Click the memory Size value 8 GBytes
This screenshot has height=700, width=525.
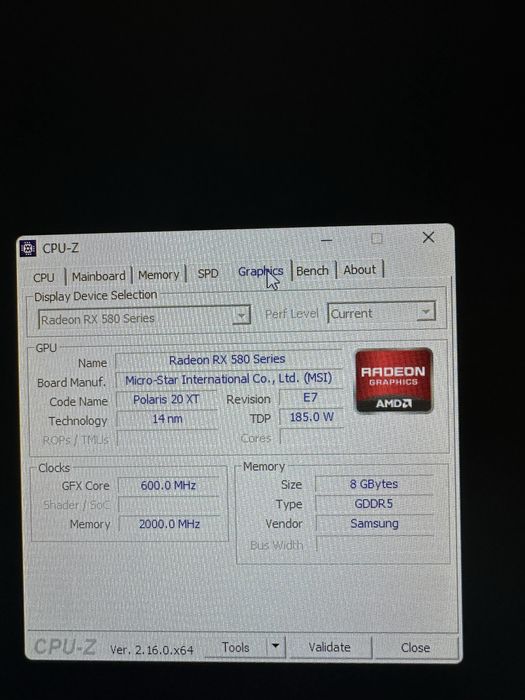(374, 484)
